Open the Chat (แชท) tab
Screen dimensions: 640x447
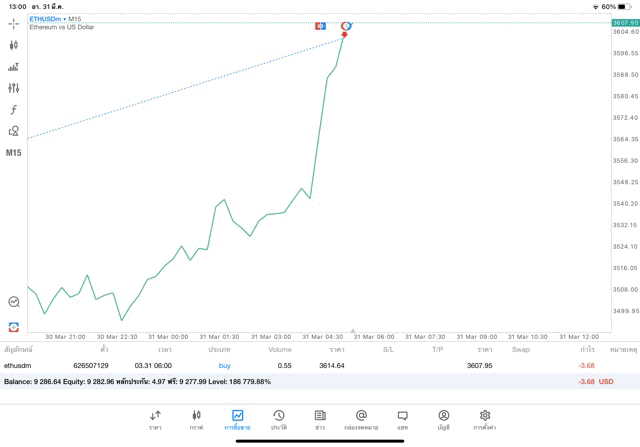click(x=402, y=420)
